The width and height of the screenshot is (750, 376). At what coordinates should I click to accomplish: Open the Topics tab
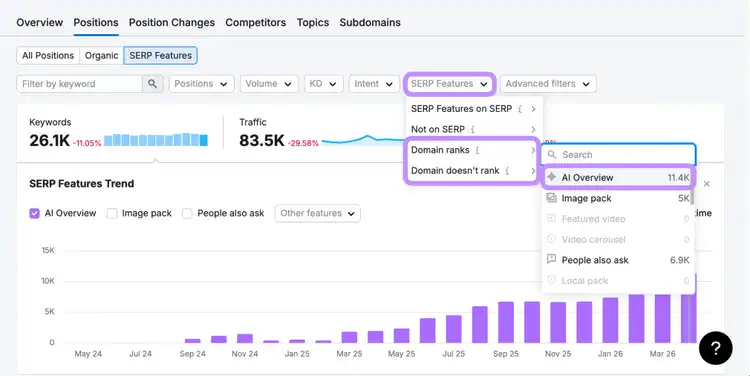[313, 22]
